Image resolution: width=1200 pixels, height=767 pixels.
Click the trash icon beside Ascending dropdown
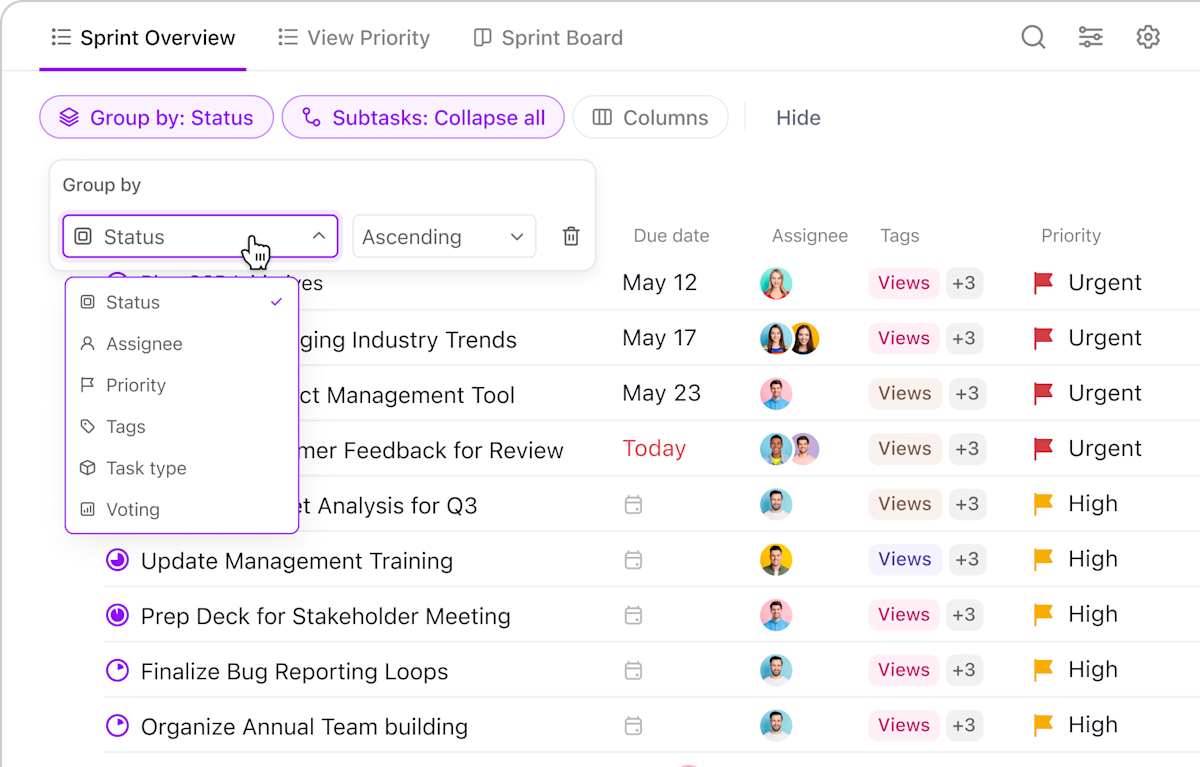click(571, 236)
